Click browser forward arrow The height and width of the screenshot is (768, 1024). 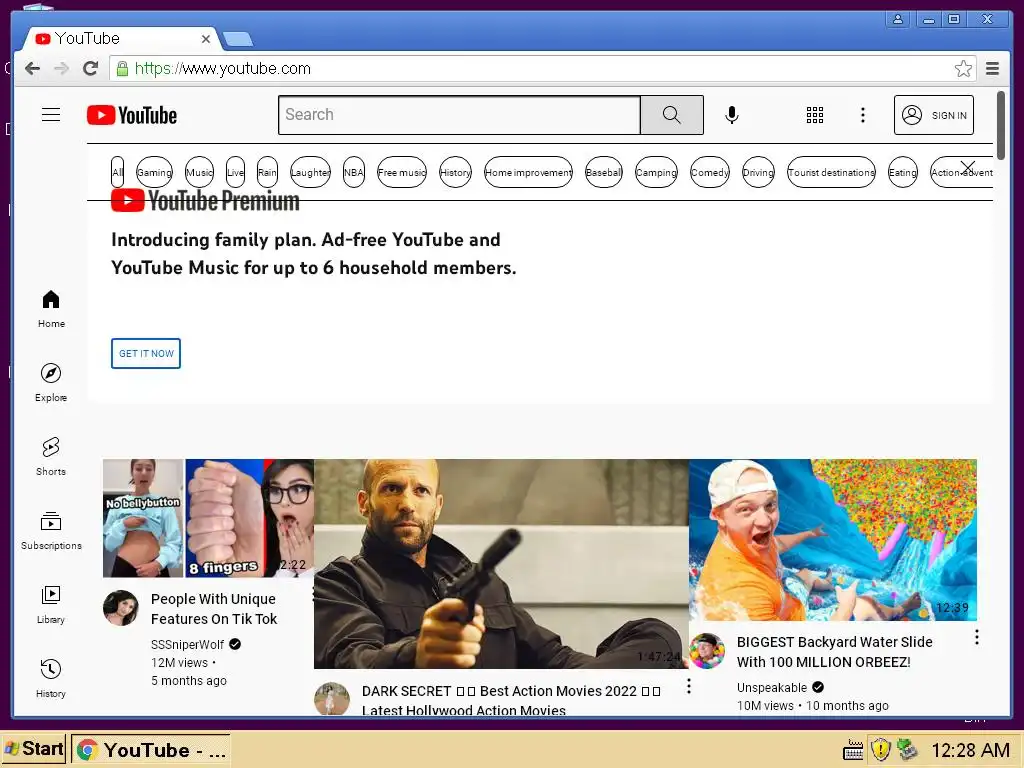point(61,68)
